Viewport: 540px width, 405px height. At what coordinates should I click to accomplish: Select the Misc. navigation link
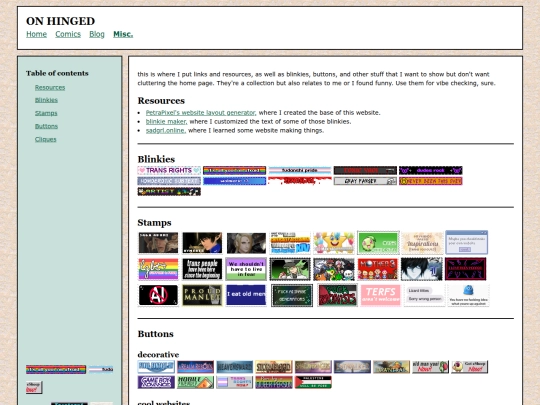tap(123, 34)
